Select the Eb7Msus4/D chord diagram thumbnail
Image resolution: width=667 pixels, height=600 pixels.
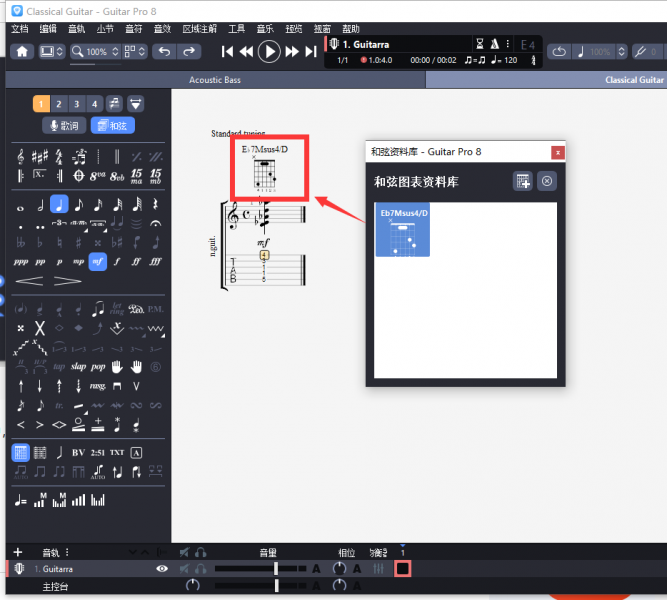[402, 230]
